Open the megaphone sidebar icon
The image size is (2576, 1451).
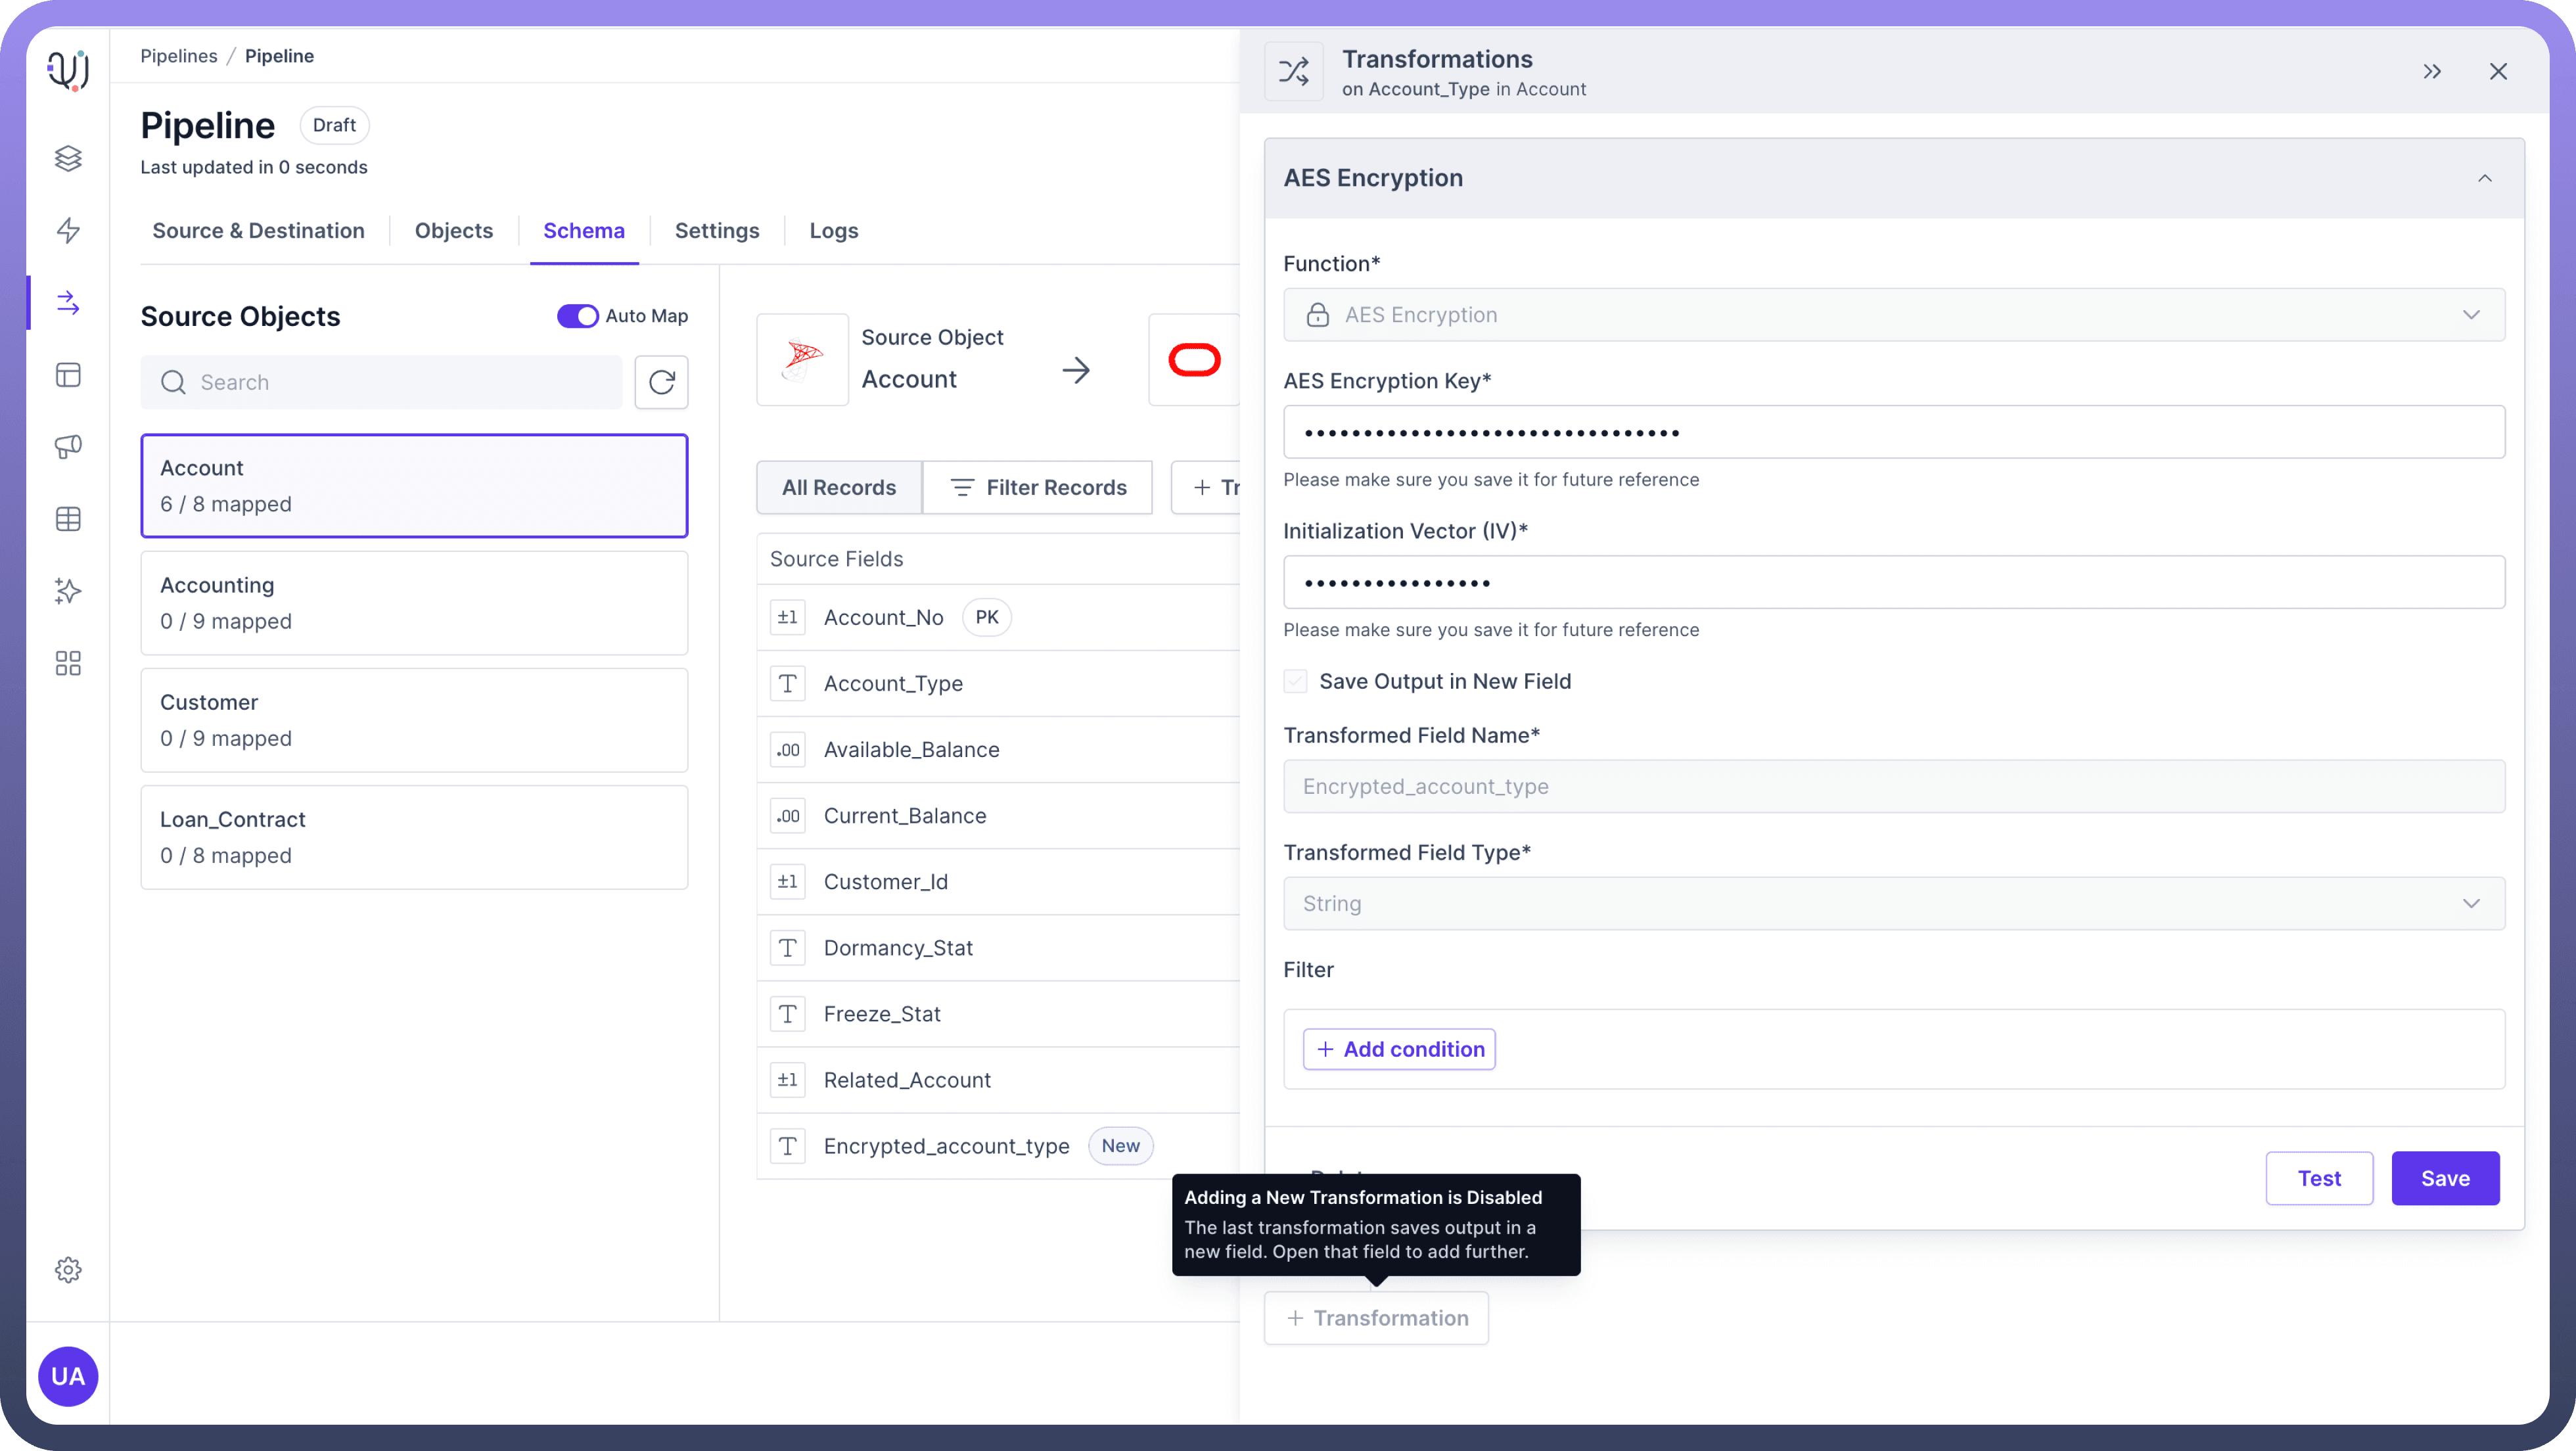click(x=68, y=446)
